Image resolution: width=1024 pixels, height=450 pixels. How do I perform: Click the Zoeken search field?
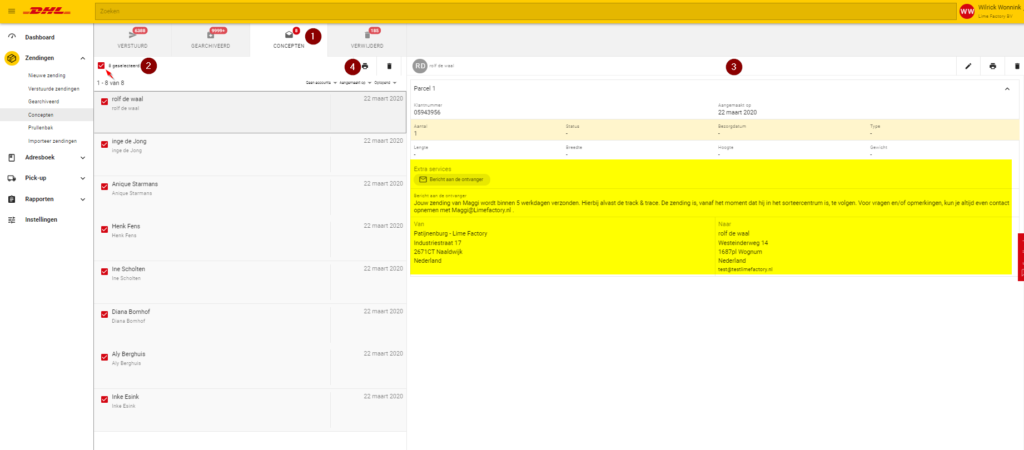(x=500, y=11)
